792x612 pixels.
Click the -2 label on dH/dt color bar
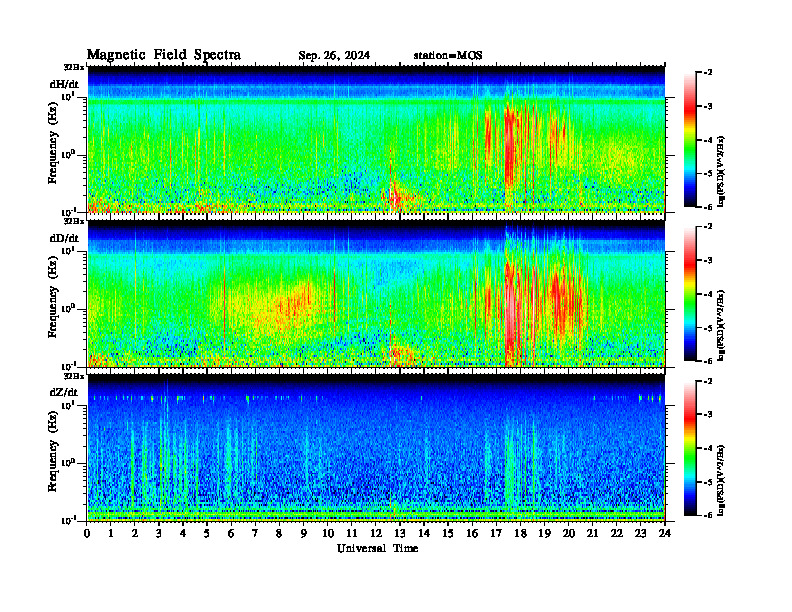[708, 73]
